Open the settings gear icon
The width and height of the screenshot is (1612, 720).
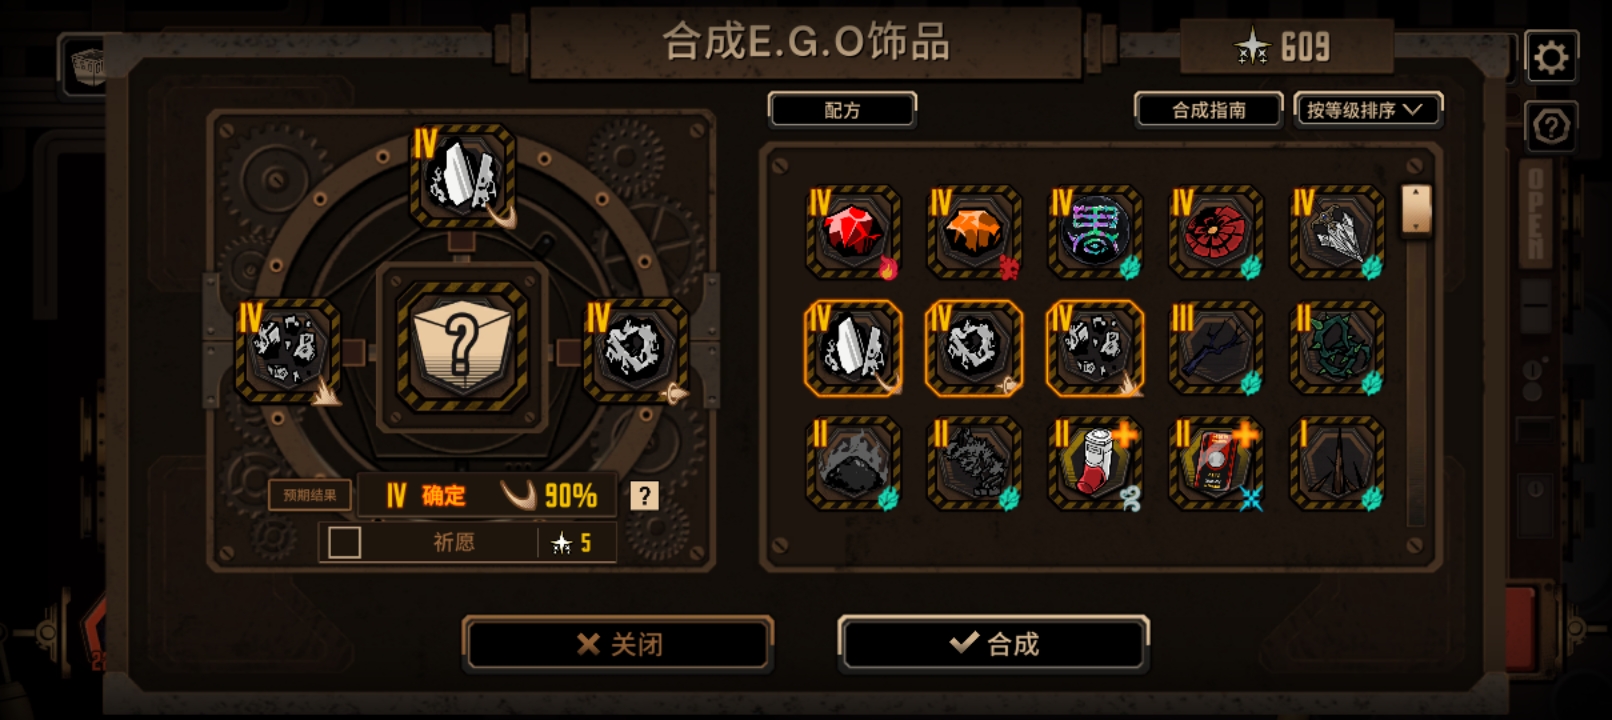click(1551, 57)
